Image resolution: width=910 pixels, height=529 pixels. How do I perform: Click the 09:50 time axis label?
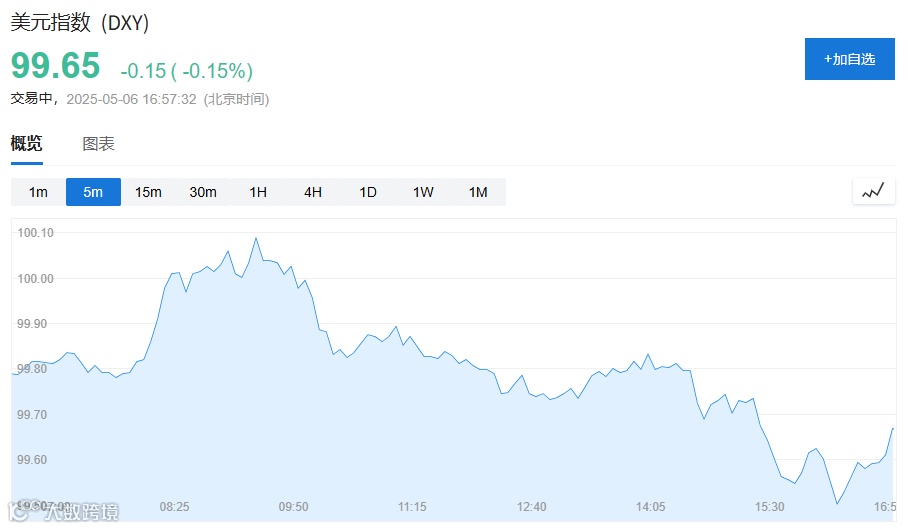click(294, 506)
